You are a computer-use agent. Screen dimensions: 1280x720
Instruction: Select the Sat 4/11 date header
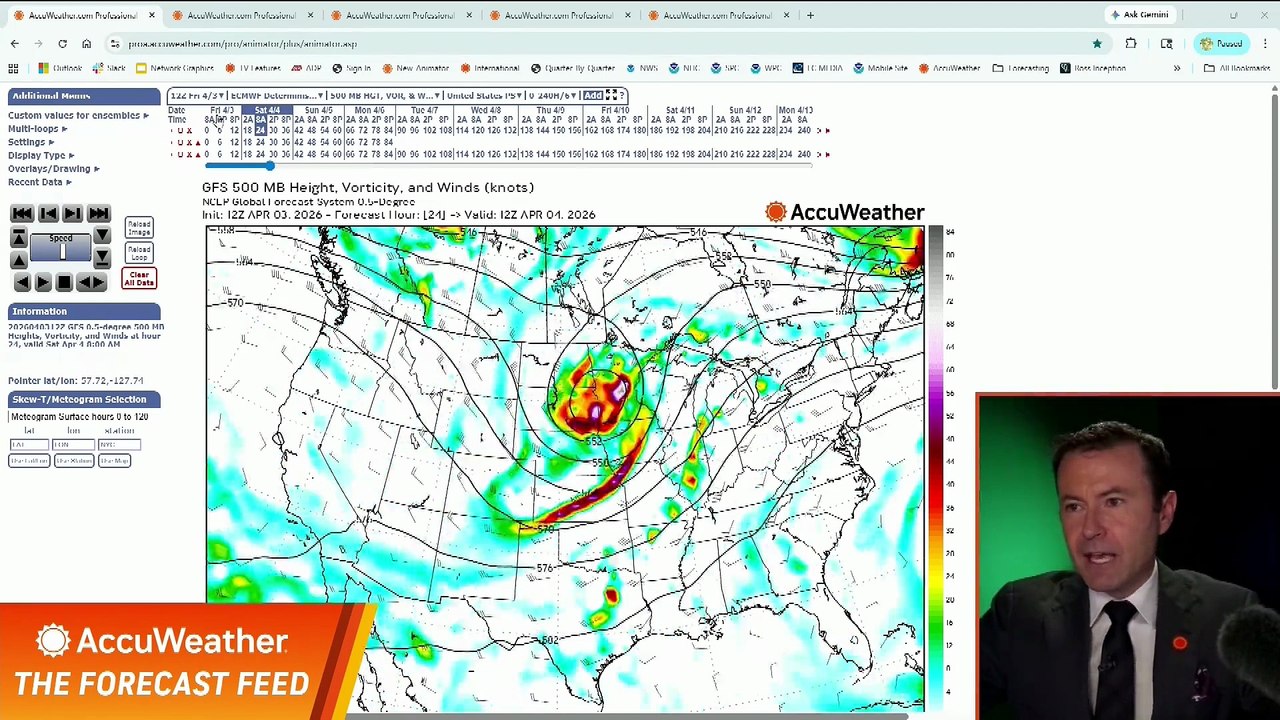pos(680,110)
